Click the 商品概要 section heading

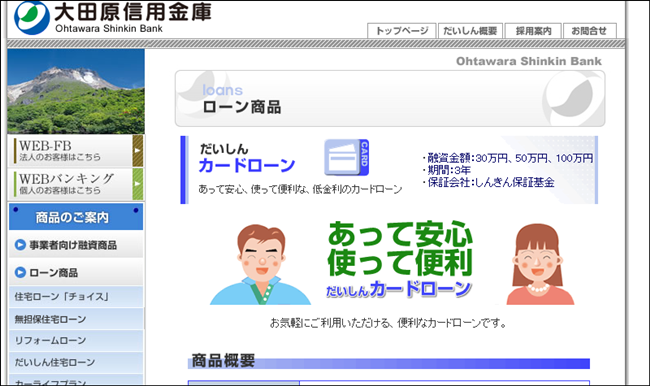(x=223, y=361)
